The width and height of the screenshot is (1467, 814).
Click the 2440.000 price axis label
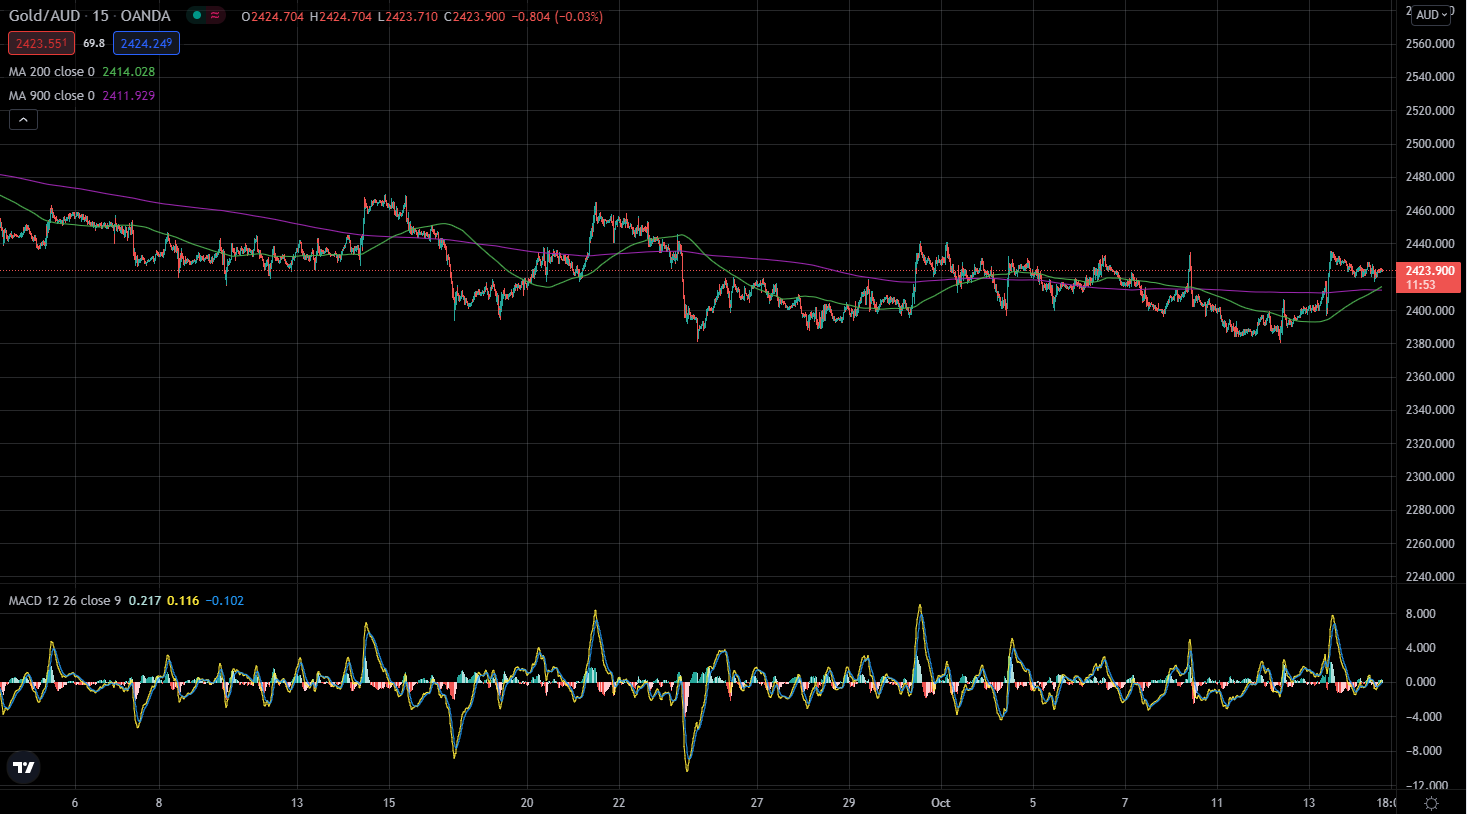point(1430,244)
